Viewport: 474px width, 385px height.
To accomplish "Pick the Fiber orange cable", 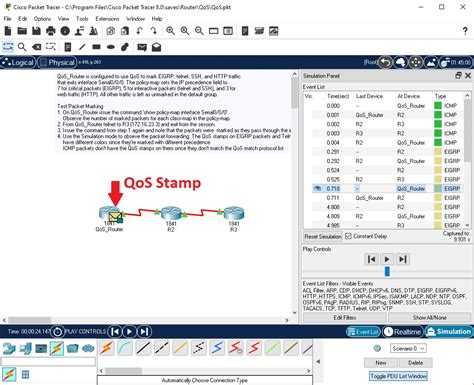I will coord(180,348).
